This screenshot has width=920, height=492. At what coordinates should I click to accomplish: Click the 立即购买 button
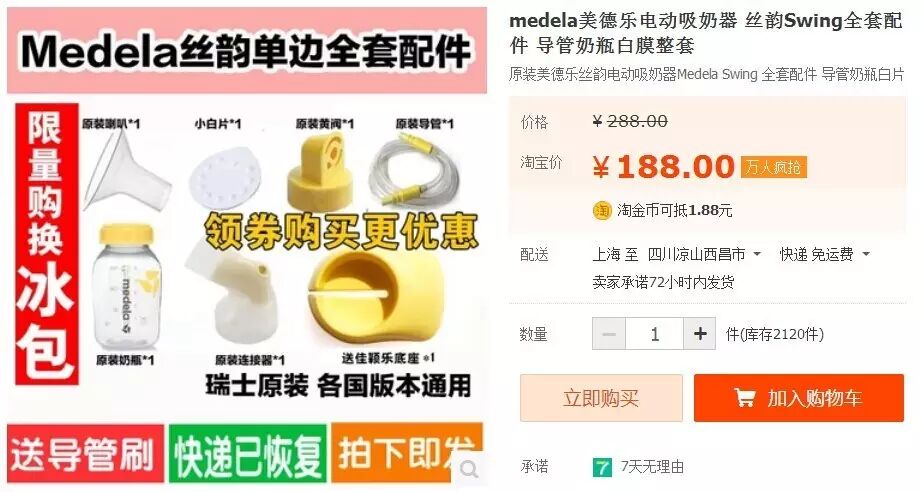[x=601, y=398]
